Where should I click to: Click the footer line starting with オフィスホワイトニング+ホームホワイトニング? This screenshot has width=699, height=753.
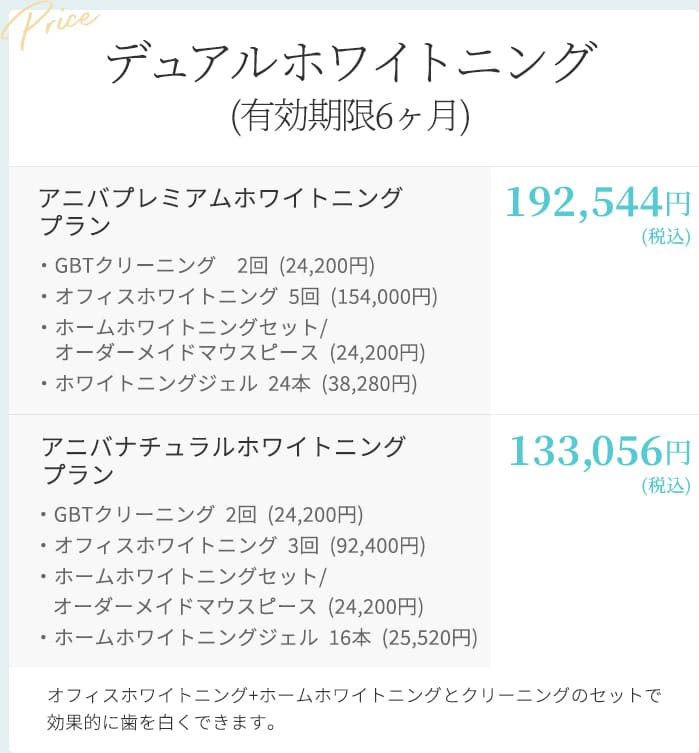(x=354, y=695)
